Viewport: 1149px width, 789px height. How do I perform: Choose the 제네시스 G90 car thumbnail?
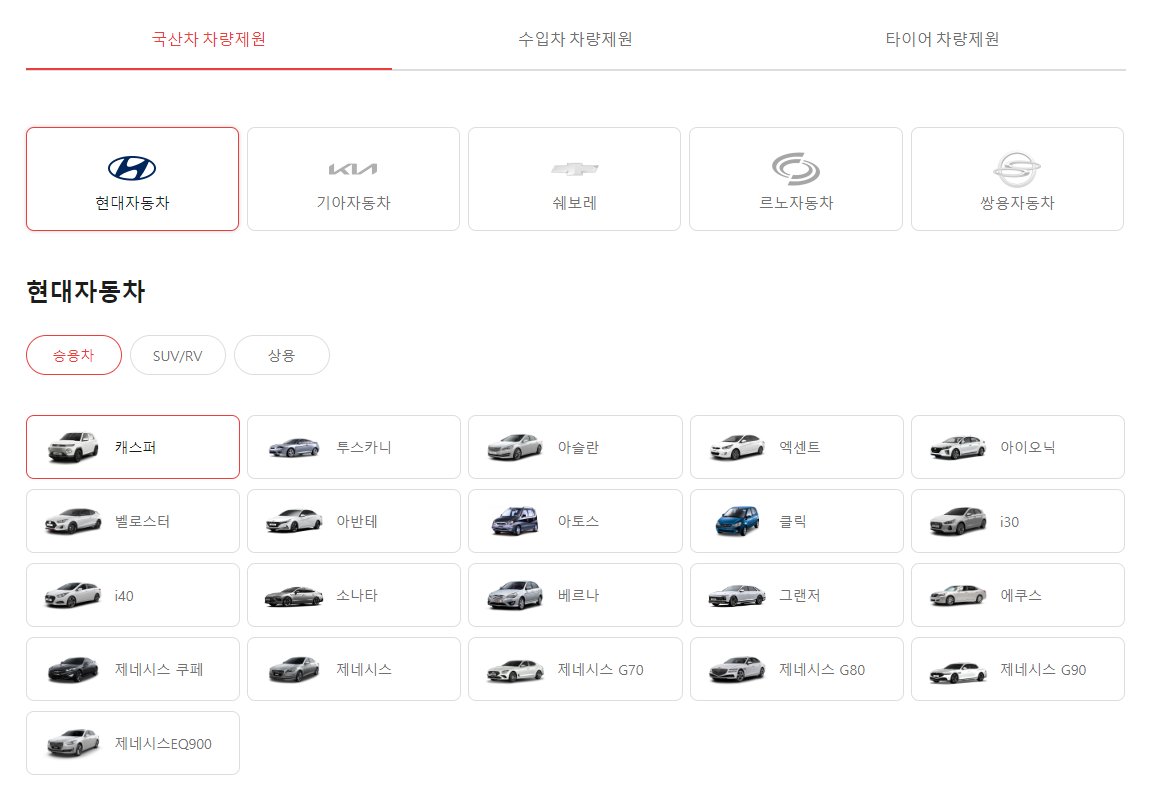click(958, 672)
